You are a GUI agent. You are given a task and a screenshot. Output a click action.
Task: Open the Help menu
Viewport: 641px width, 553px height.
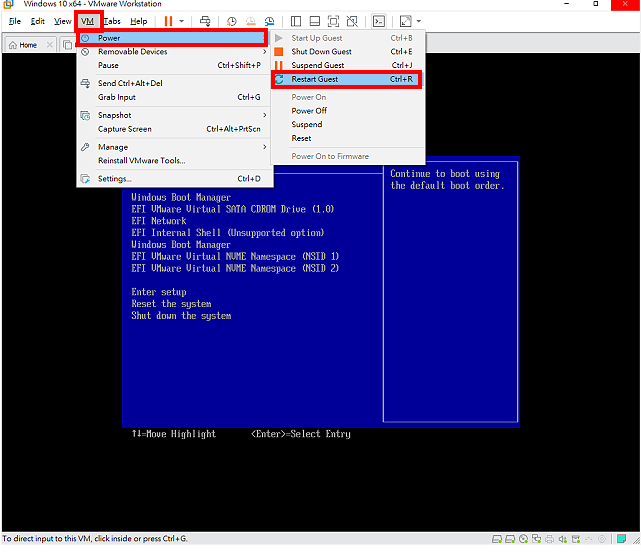pyautogui.click(x=139, y=21)
